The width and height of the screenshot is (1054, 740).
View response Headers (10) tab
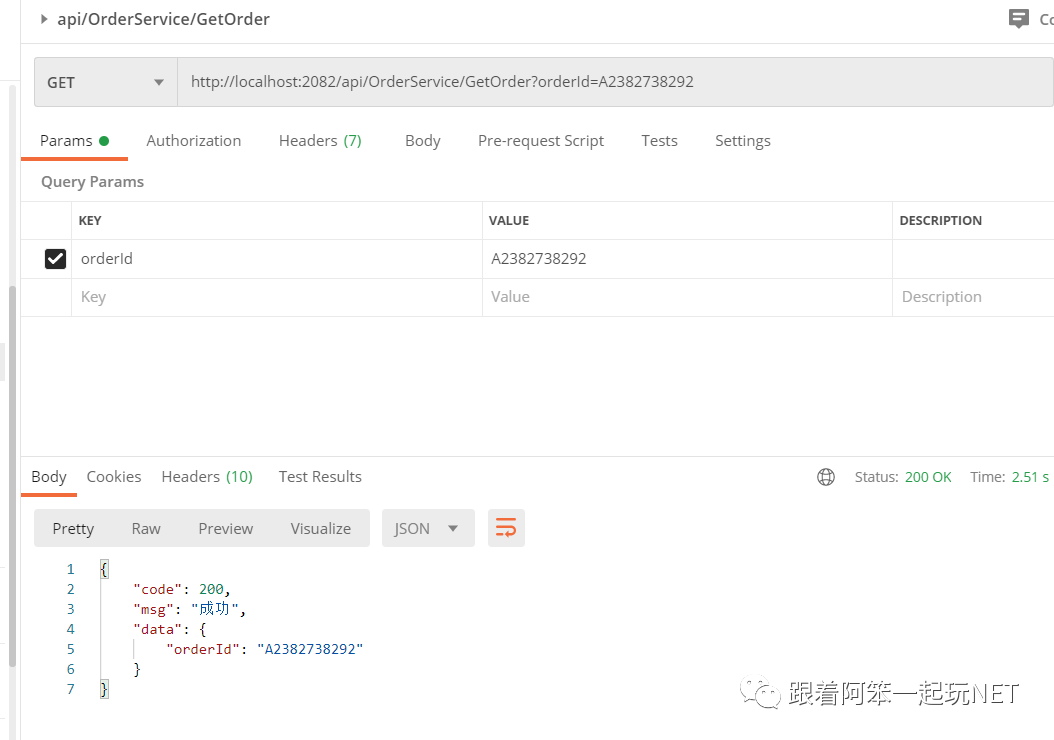click(x=207, y=476)
